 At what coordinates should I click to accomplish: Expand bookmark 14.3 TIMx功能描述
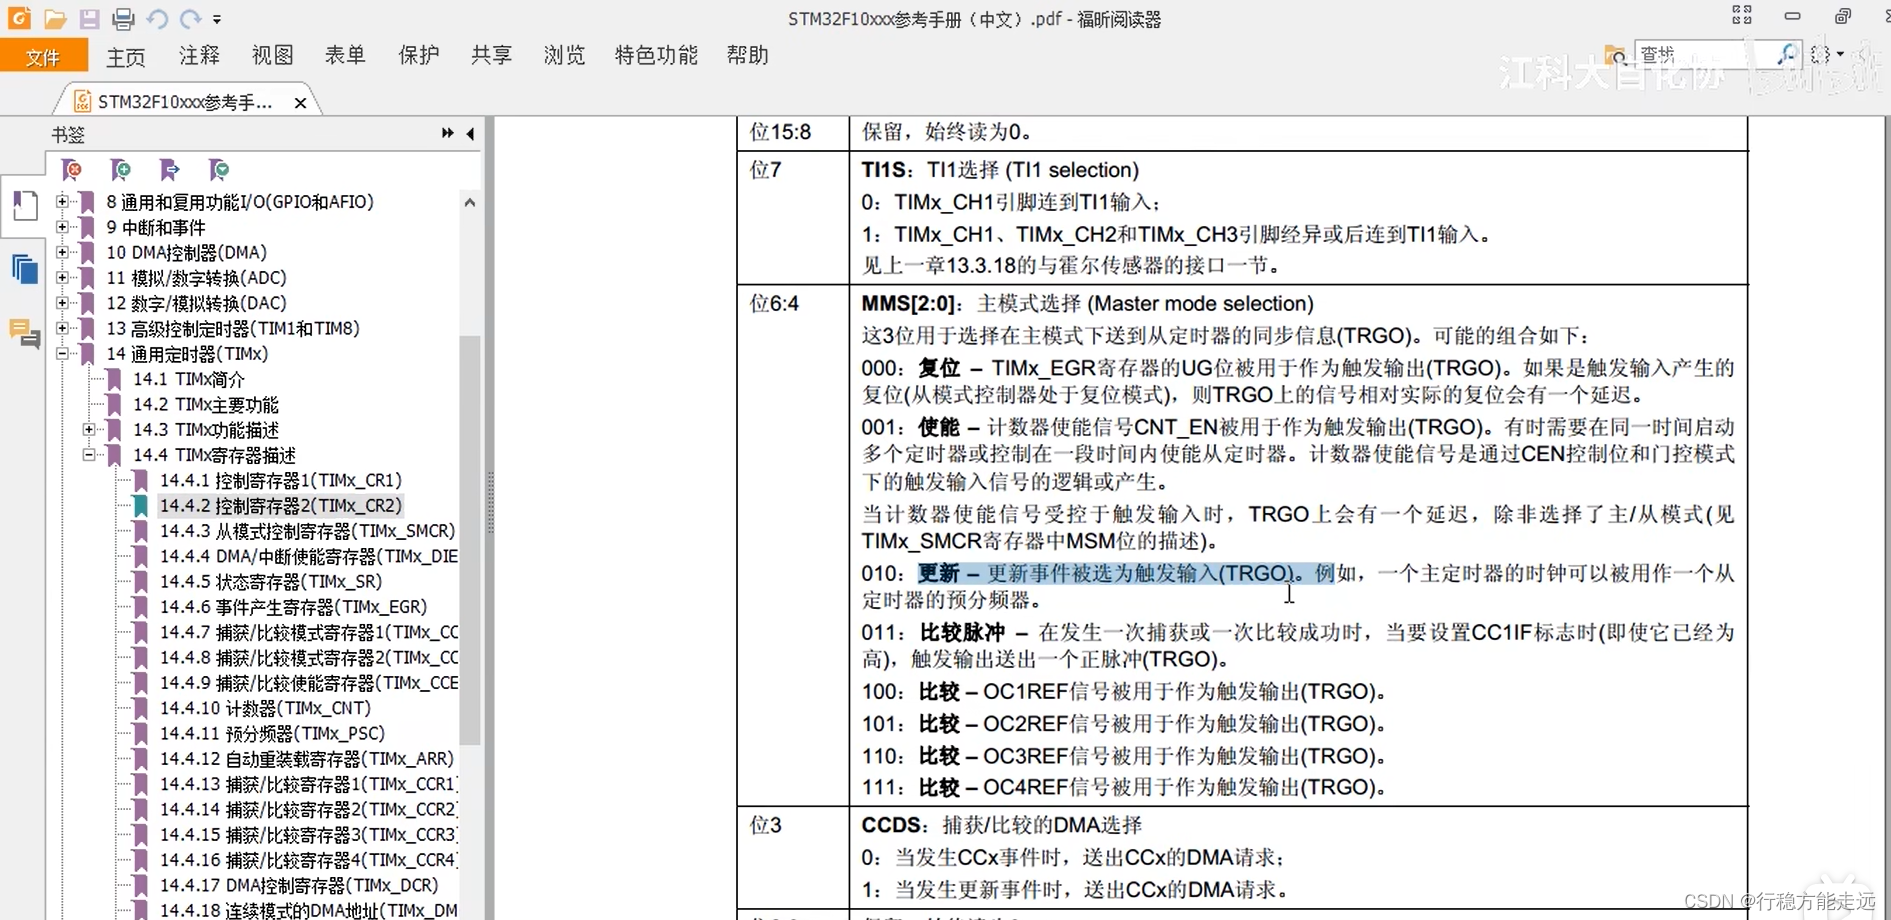89,429
